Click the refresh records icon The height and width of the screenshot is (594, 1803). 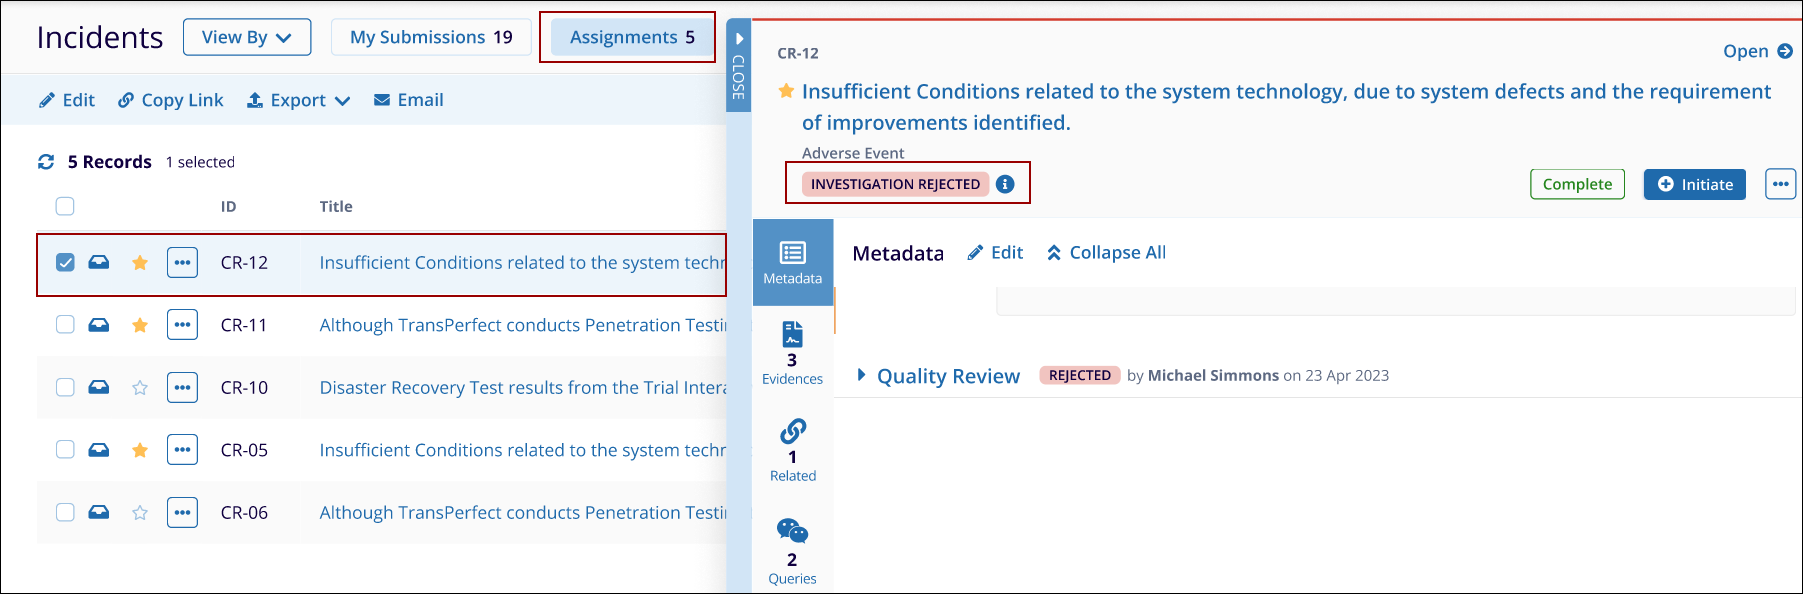(46, 162)
